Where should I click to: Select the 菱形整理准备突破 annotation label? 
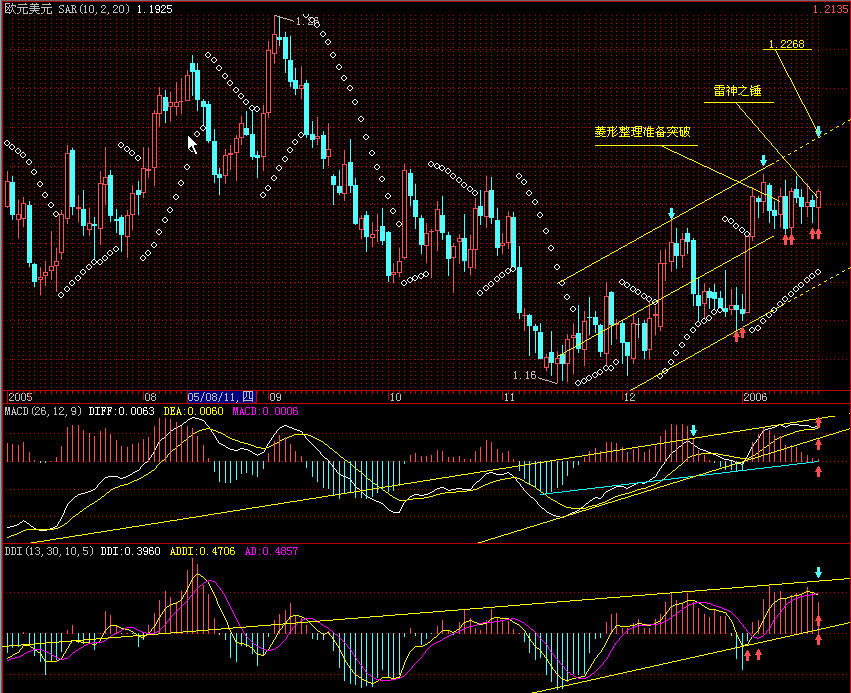[642, 132]
